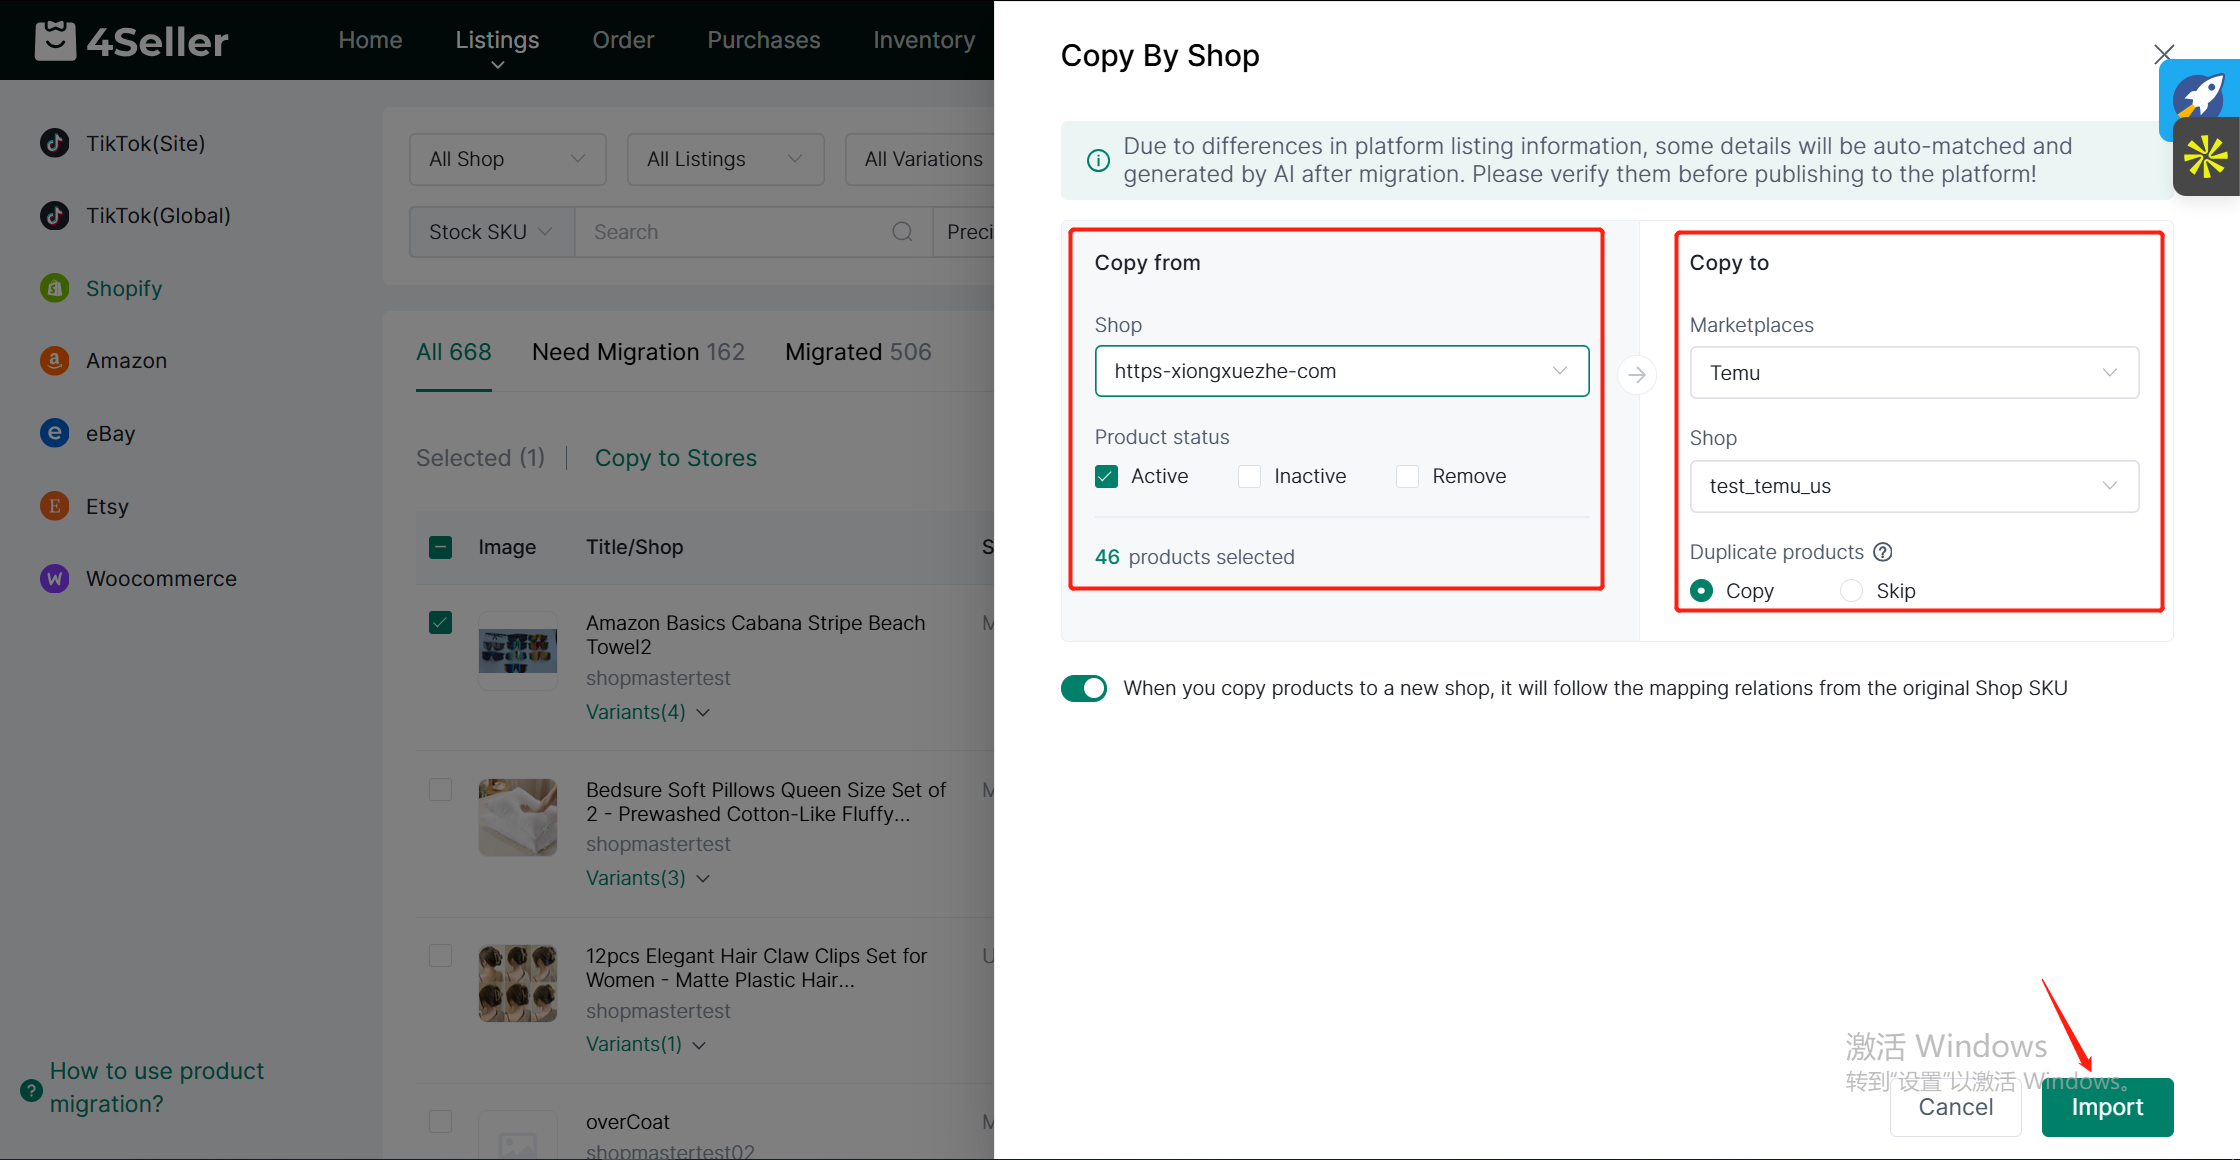Viewport: 2240px width, 1160px height.
Task: Go to Home in top navigation
Action: pos(370,40)
